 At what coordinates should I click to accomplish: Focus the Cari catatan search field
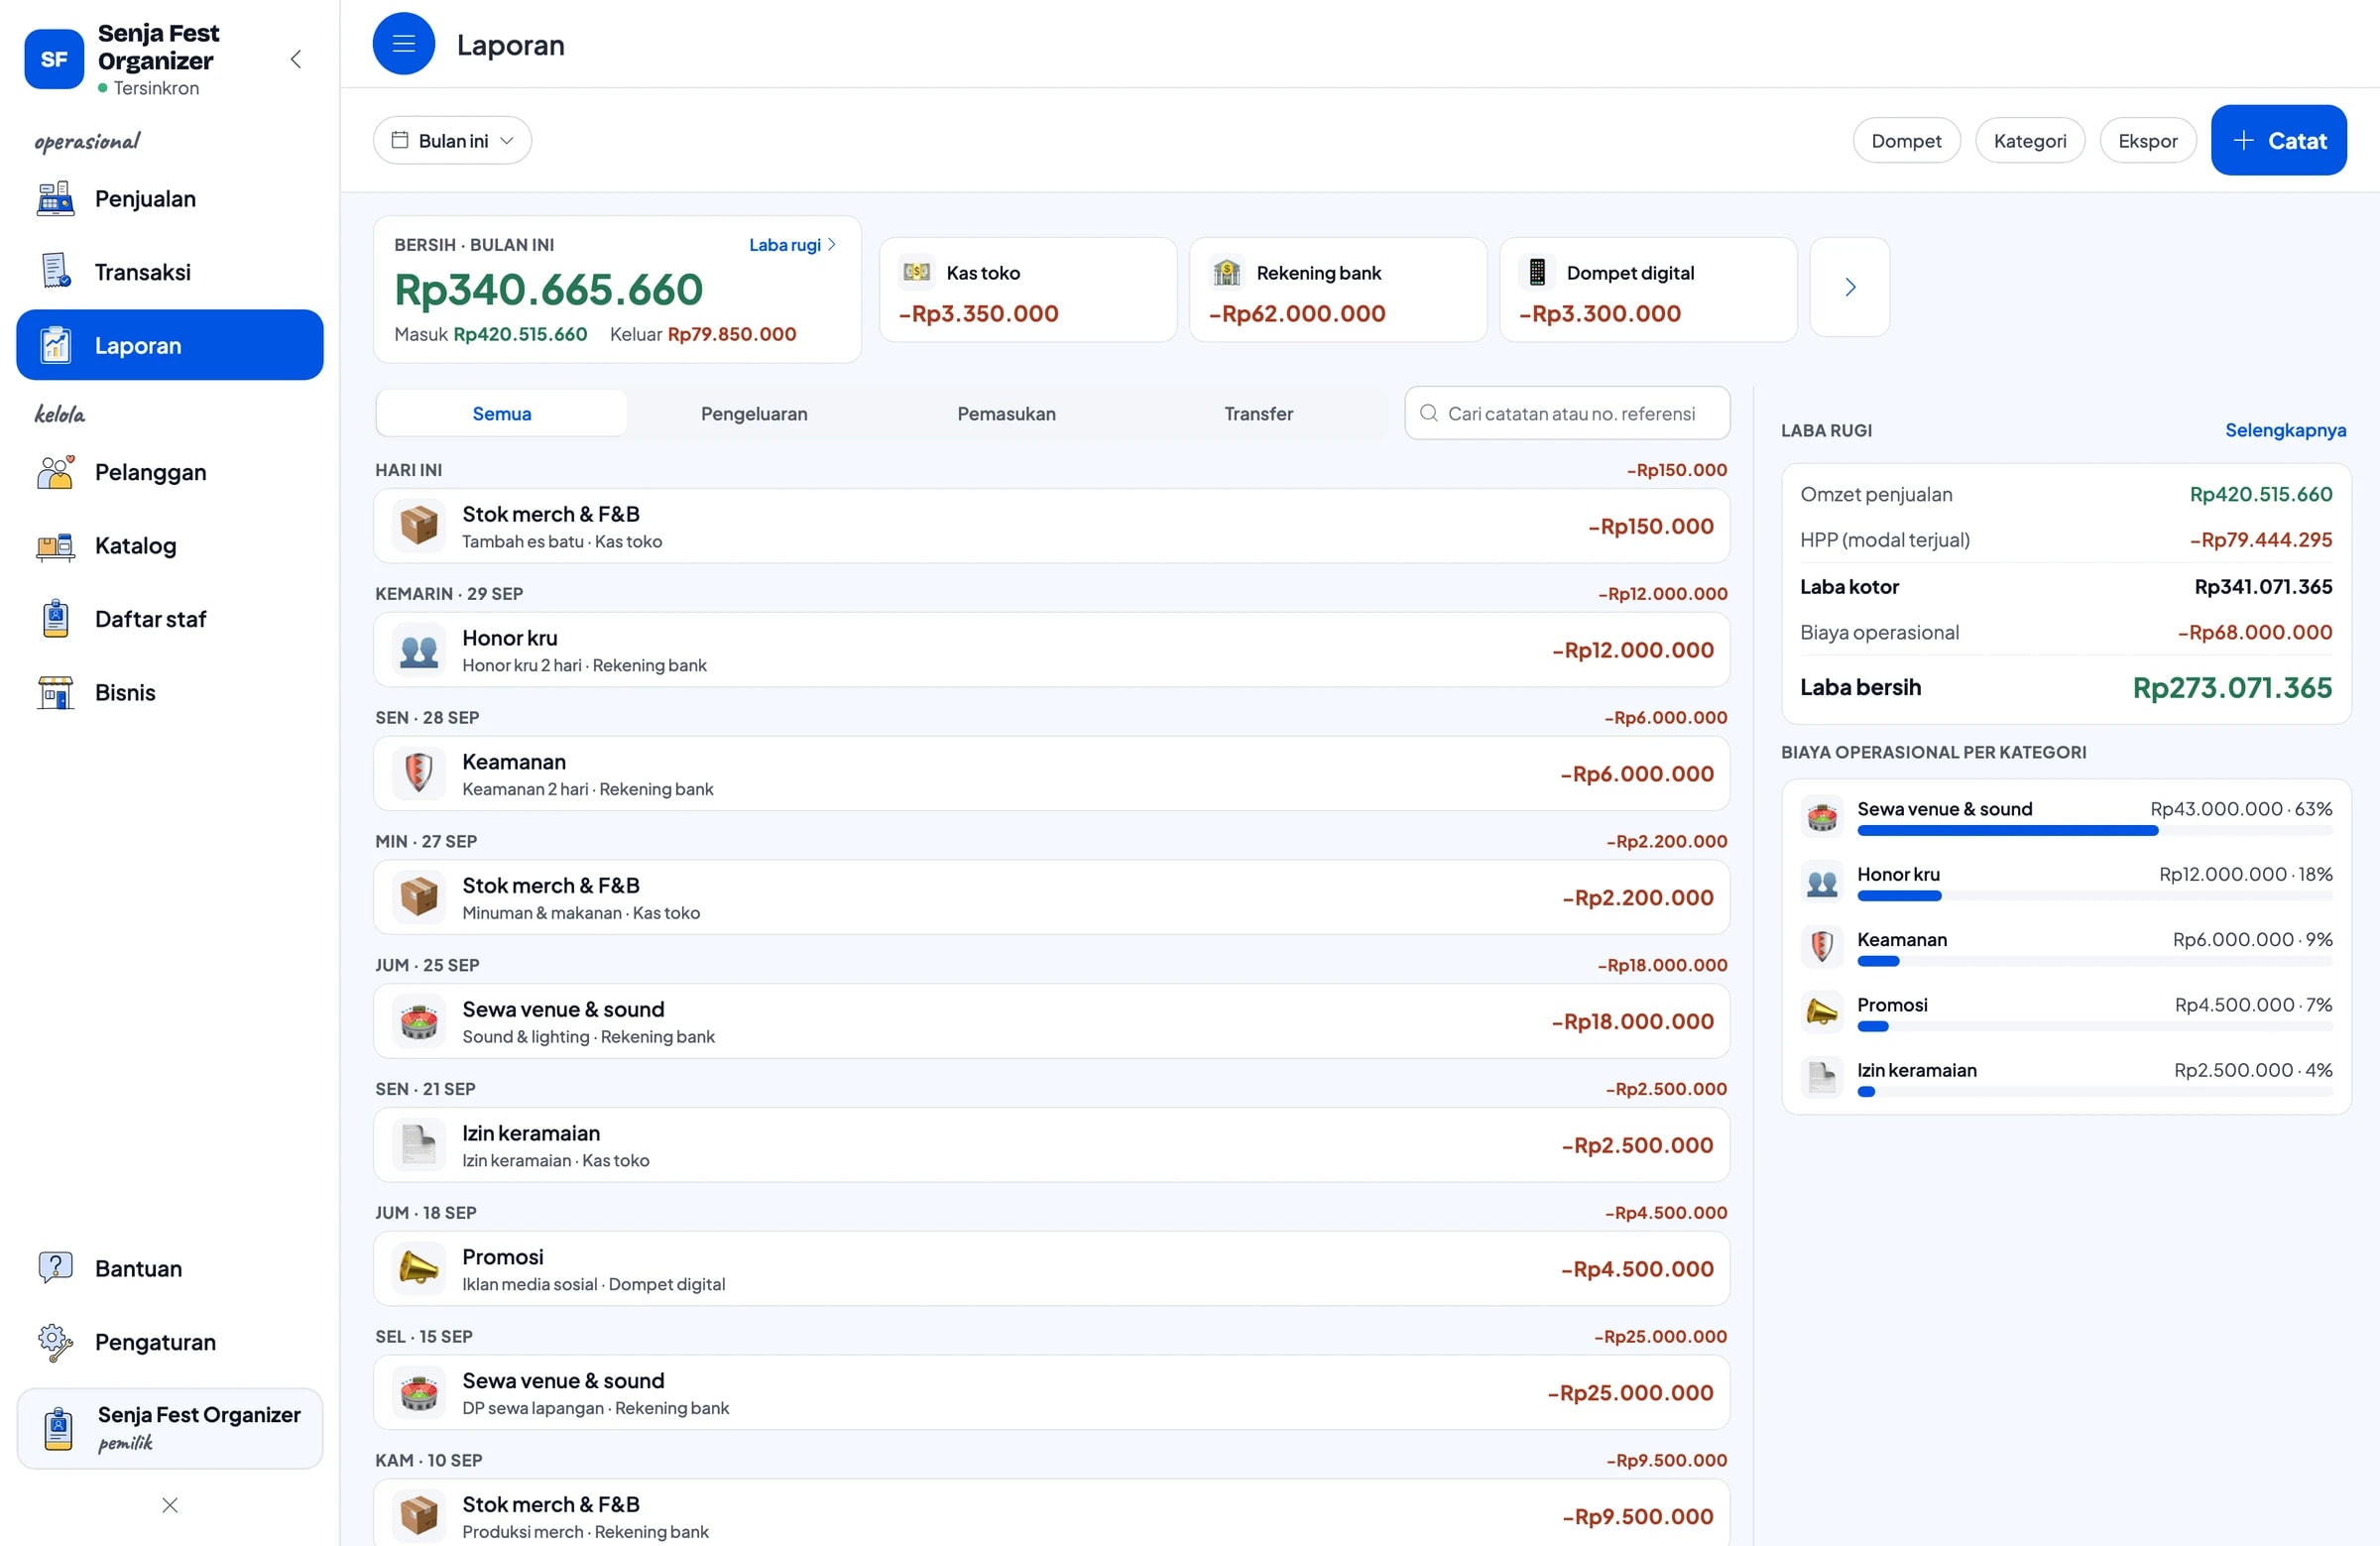[x=1567, y=413]
